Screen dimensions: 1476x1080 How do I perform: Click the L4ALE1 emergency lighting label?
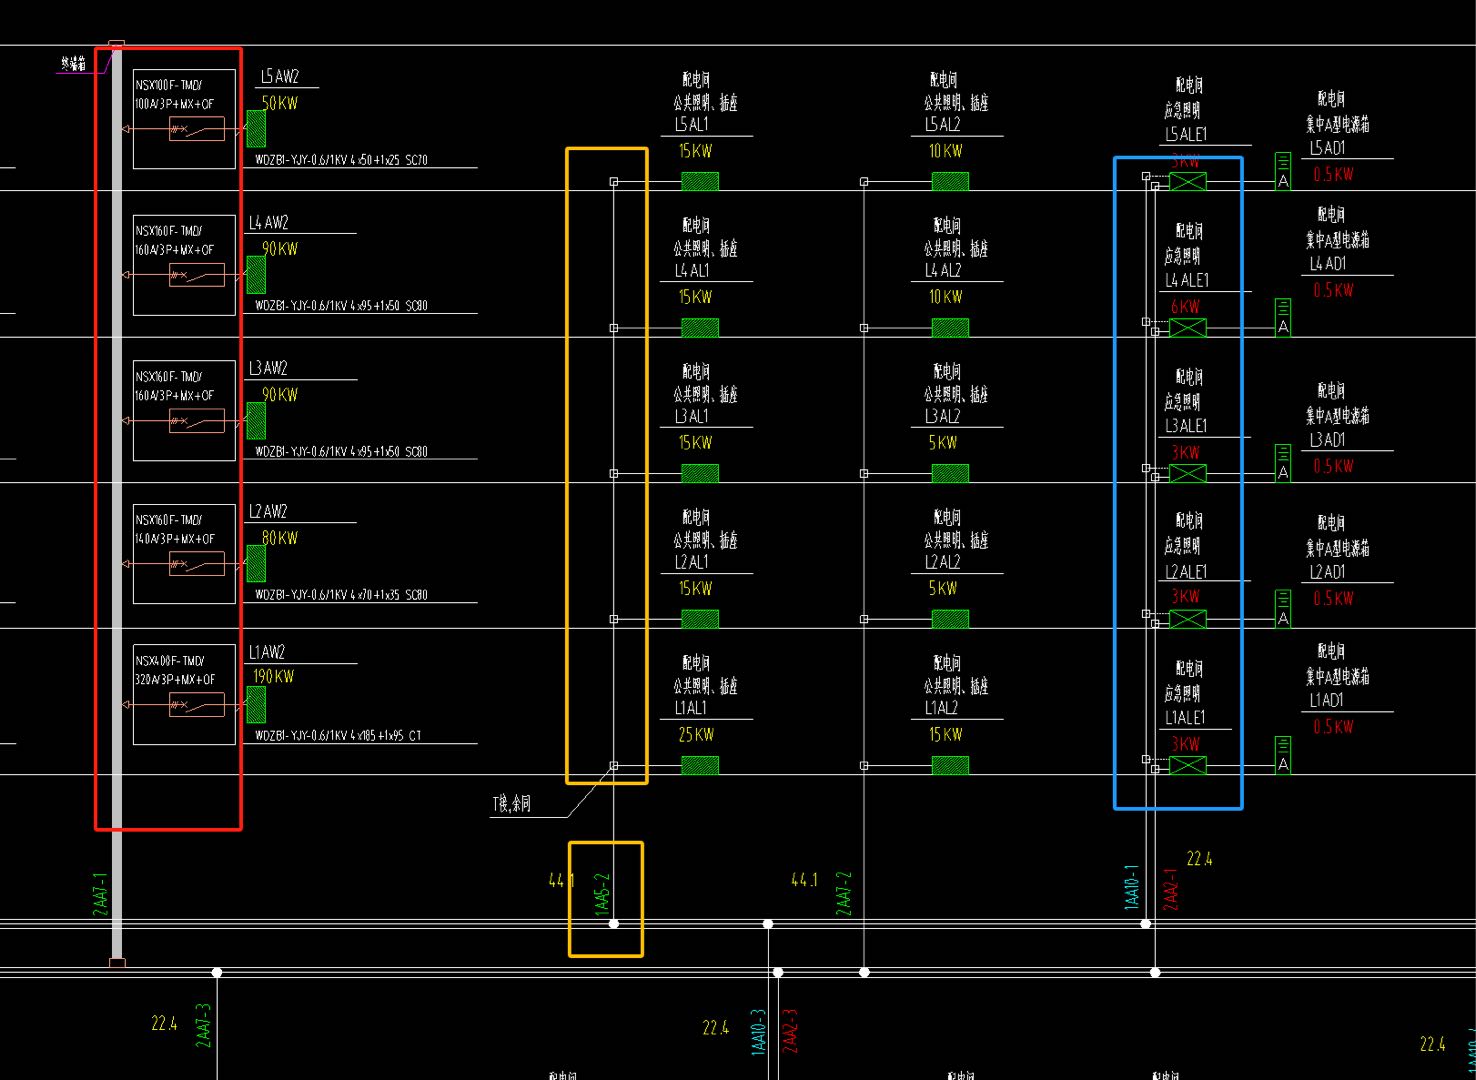(x=1187, y=280)
